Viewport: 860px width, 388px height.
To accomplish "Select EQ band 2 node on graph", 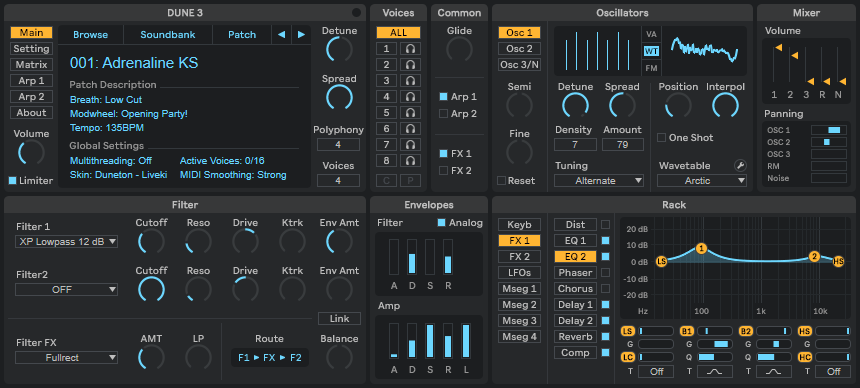I will [x=814, y=256].
